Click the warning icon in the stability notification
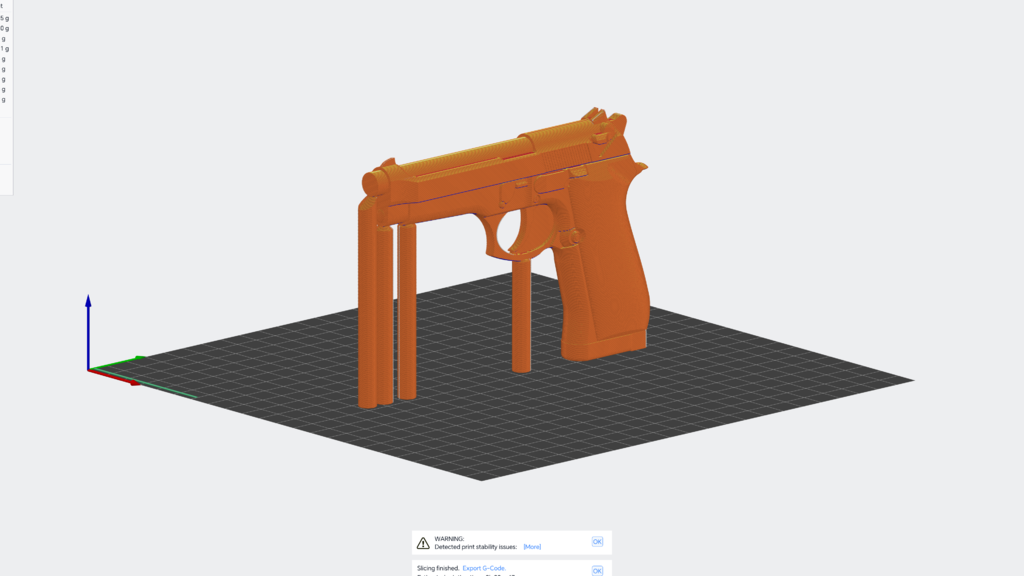Image resolution: width=1024 pixels, height=576 pixels. 422,543
